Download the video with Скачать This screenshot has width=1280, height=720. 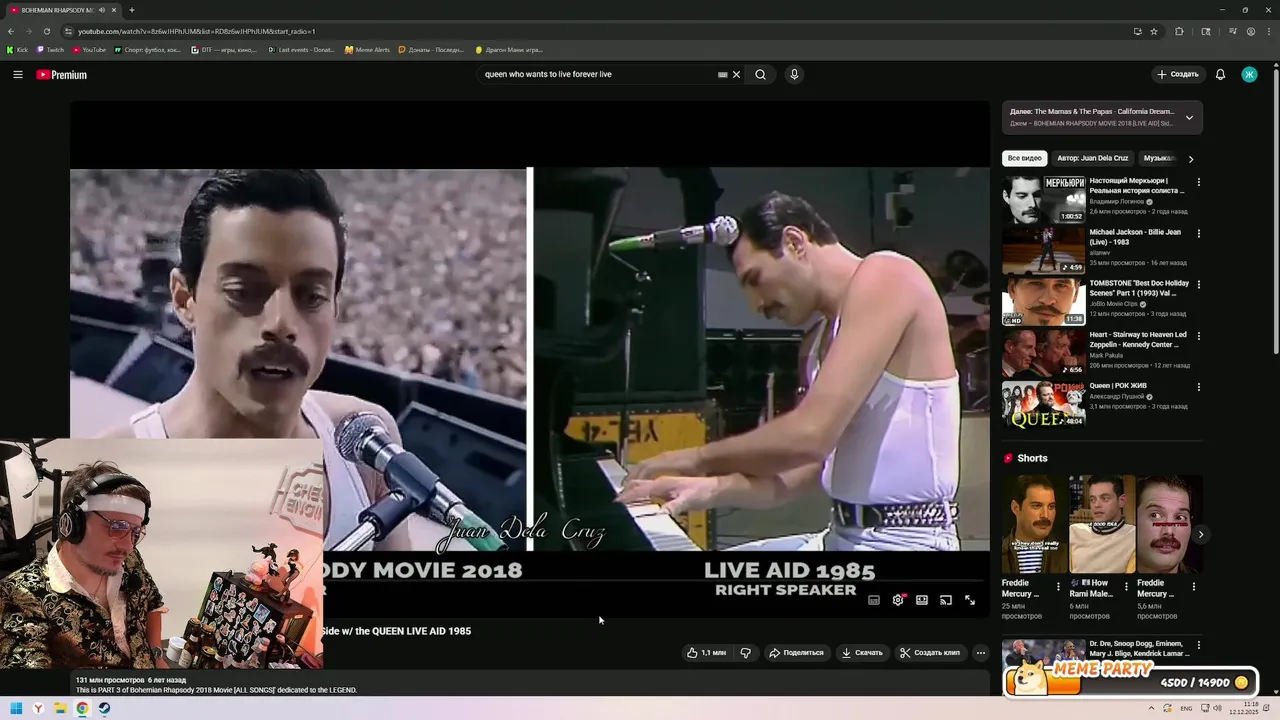click(x=862, y=652)
